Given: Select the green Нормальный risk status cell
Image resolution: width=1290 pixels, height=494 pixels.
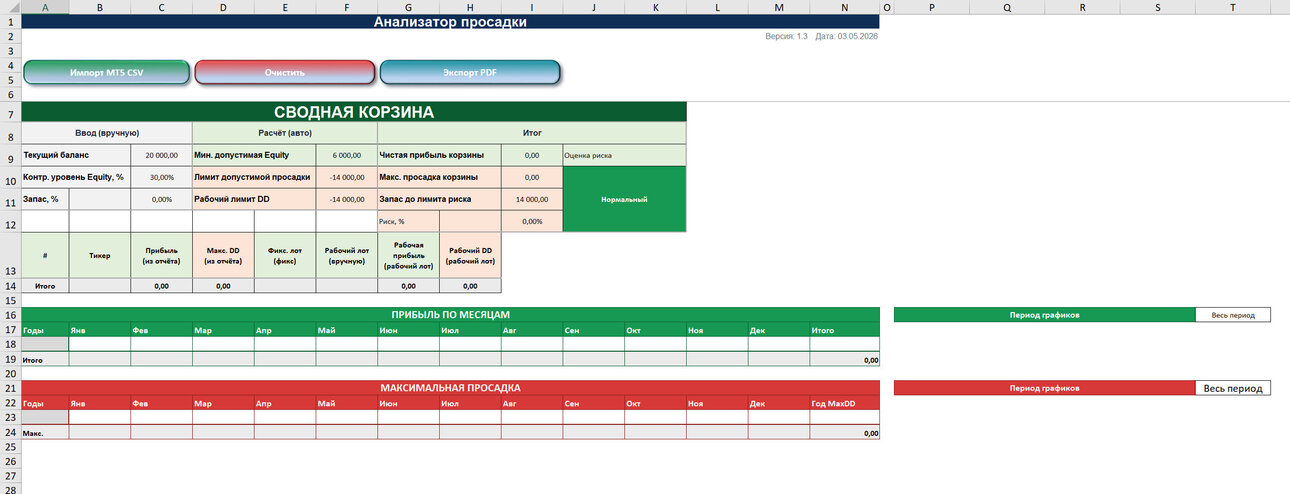Looking at the screenshot, I should (x=625, y=199).
